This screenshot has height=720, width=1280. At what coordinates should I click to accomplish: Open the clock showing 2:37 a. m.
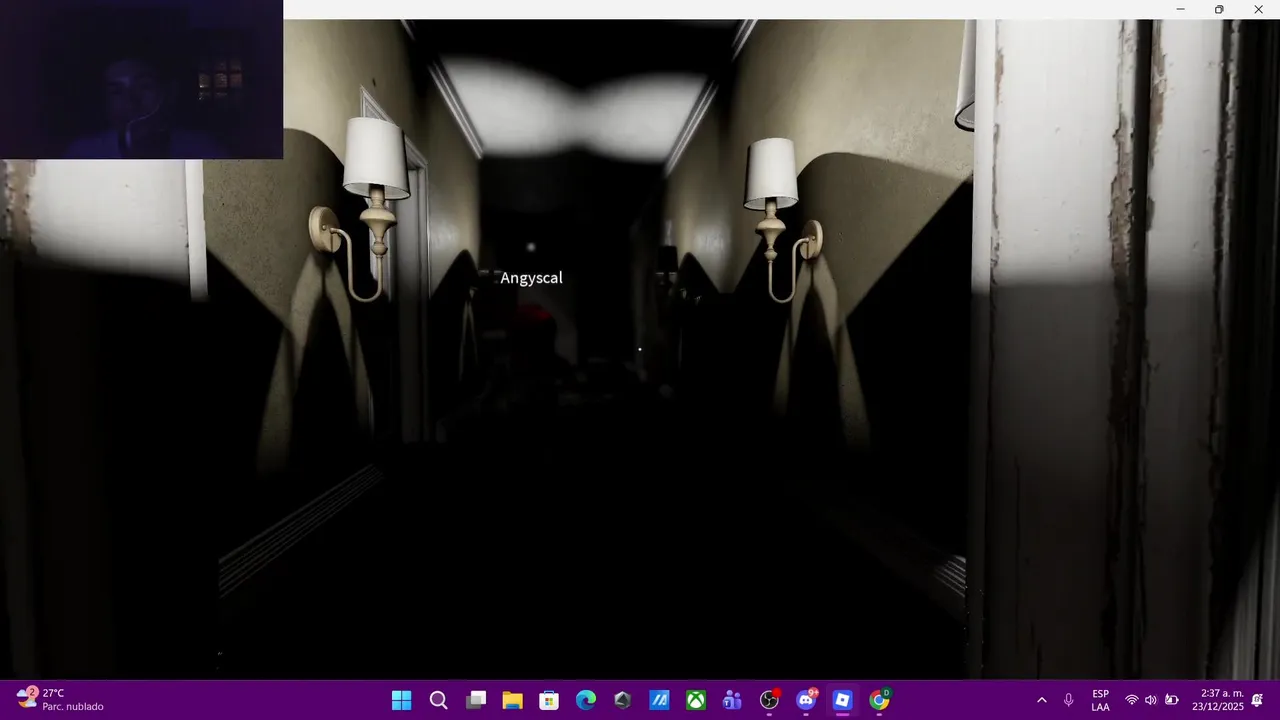pos(1218,700)
